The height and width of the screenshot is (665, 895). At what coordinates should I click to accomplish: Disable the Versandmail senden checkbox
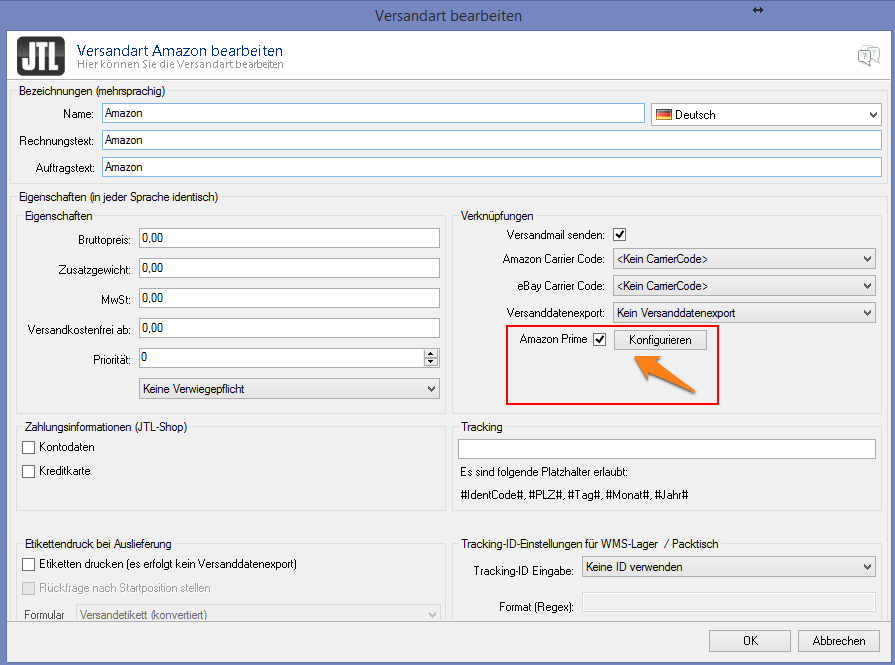tap(619, 235)
